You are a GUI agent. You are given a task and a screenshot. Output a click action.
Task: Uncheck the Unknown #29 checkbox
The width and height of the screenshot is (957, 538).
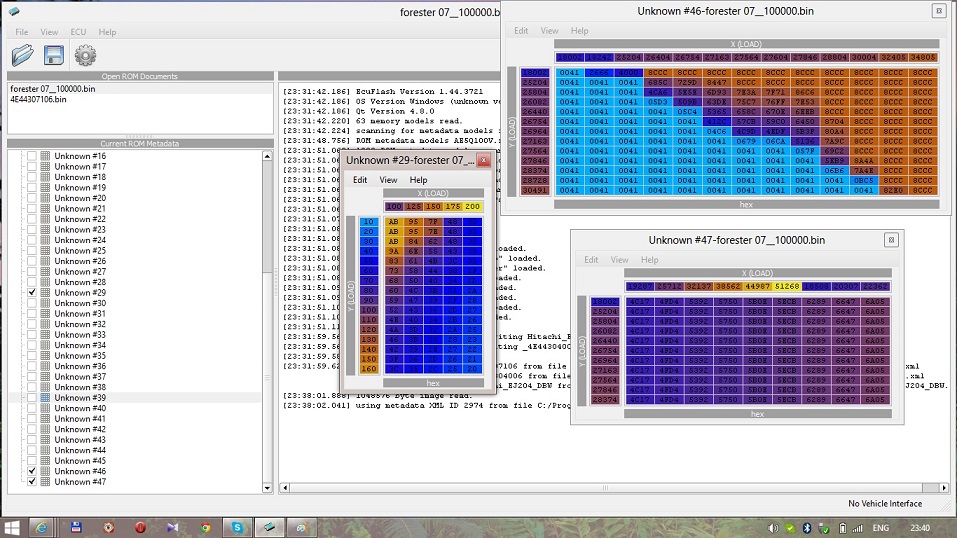[x=32, y=292]
